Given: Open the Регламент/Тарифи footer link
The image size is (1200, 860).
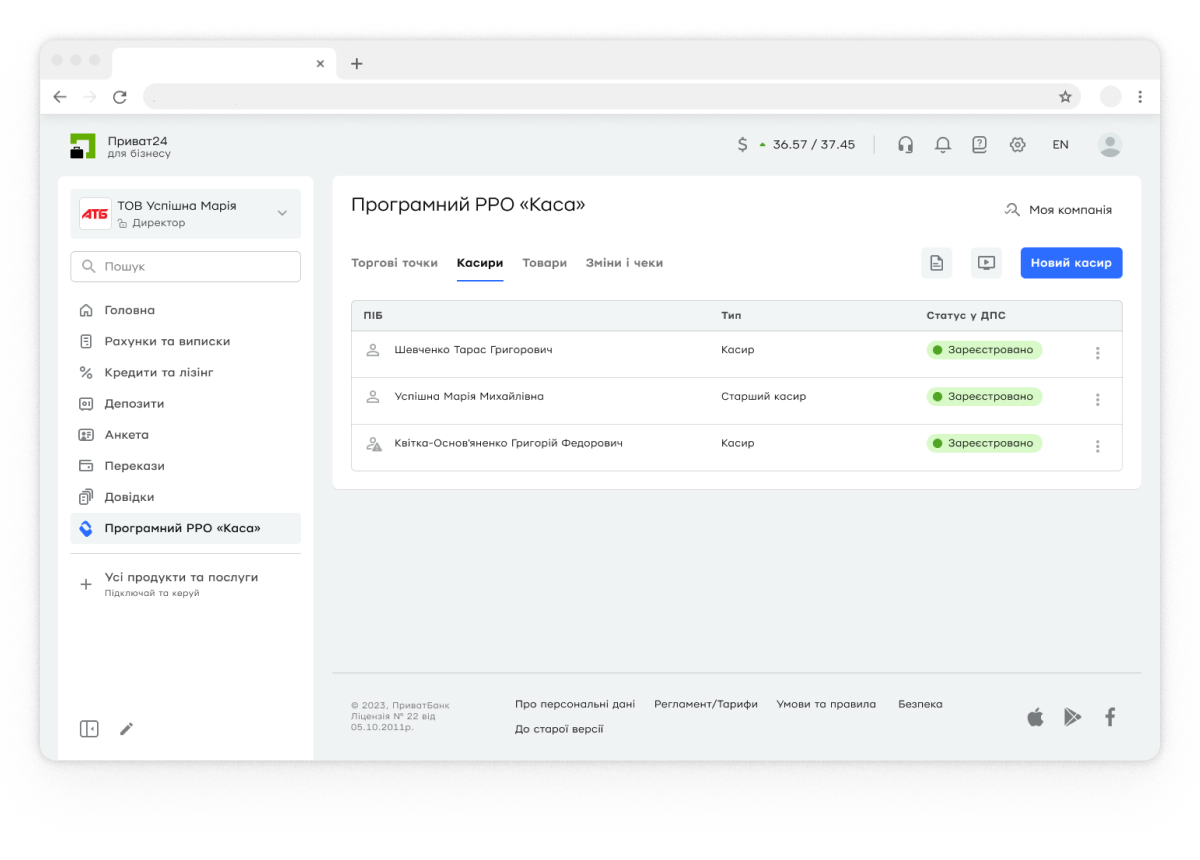Looking at the screenshot, I should point(705,704).
